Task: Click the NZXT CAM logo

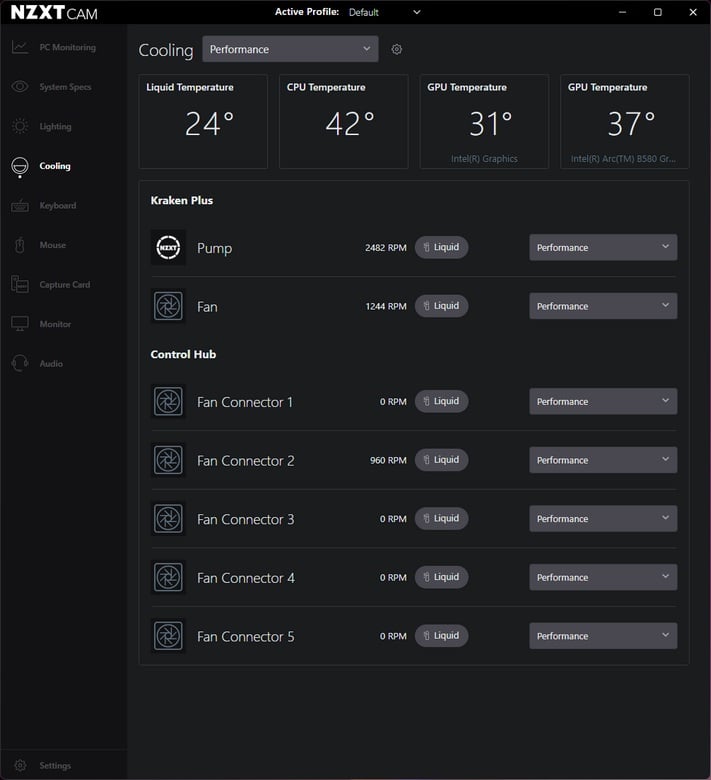Action: 54,12
